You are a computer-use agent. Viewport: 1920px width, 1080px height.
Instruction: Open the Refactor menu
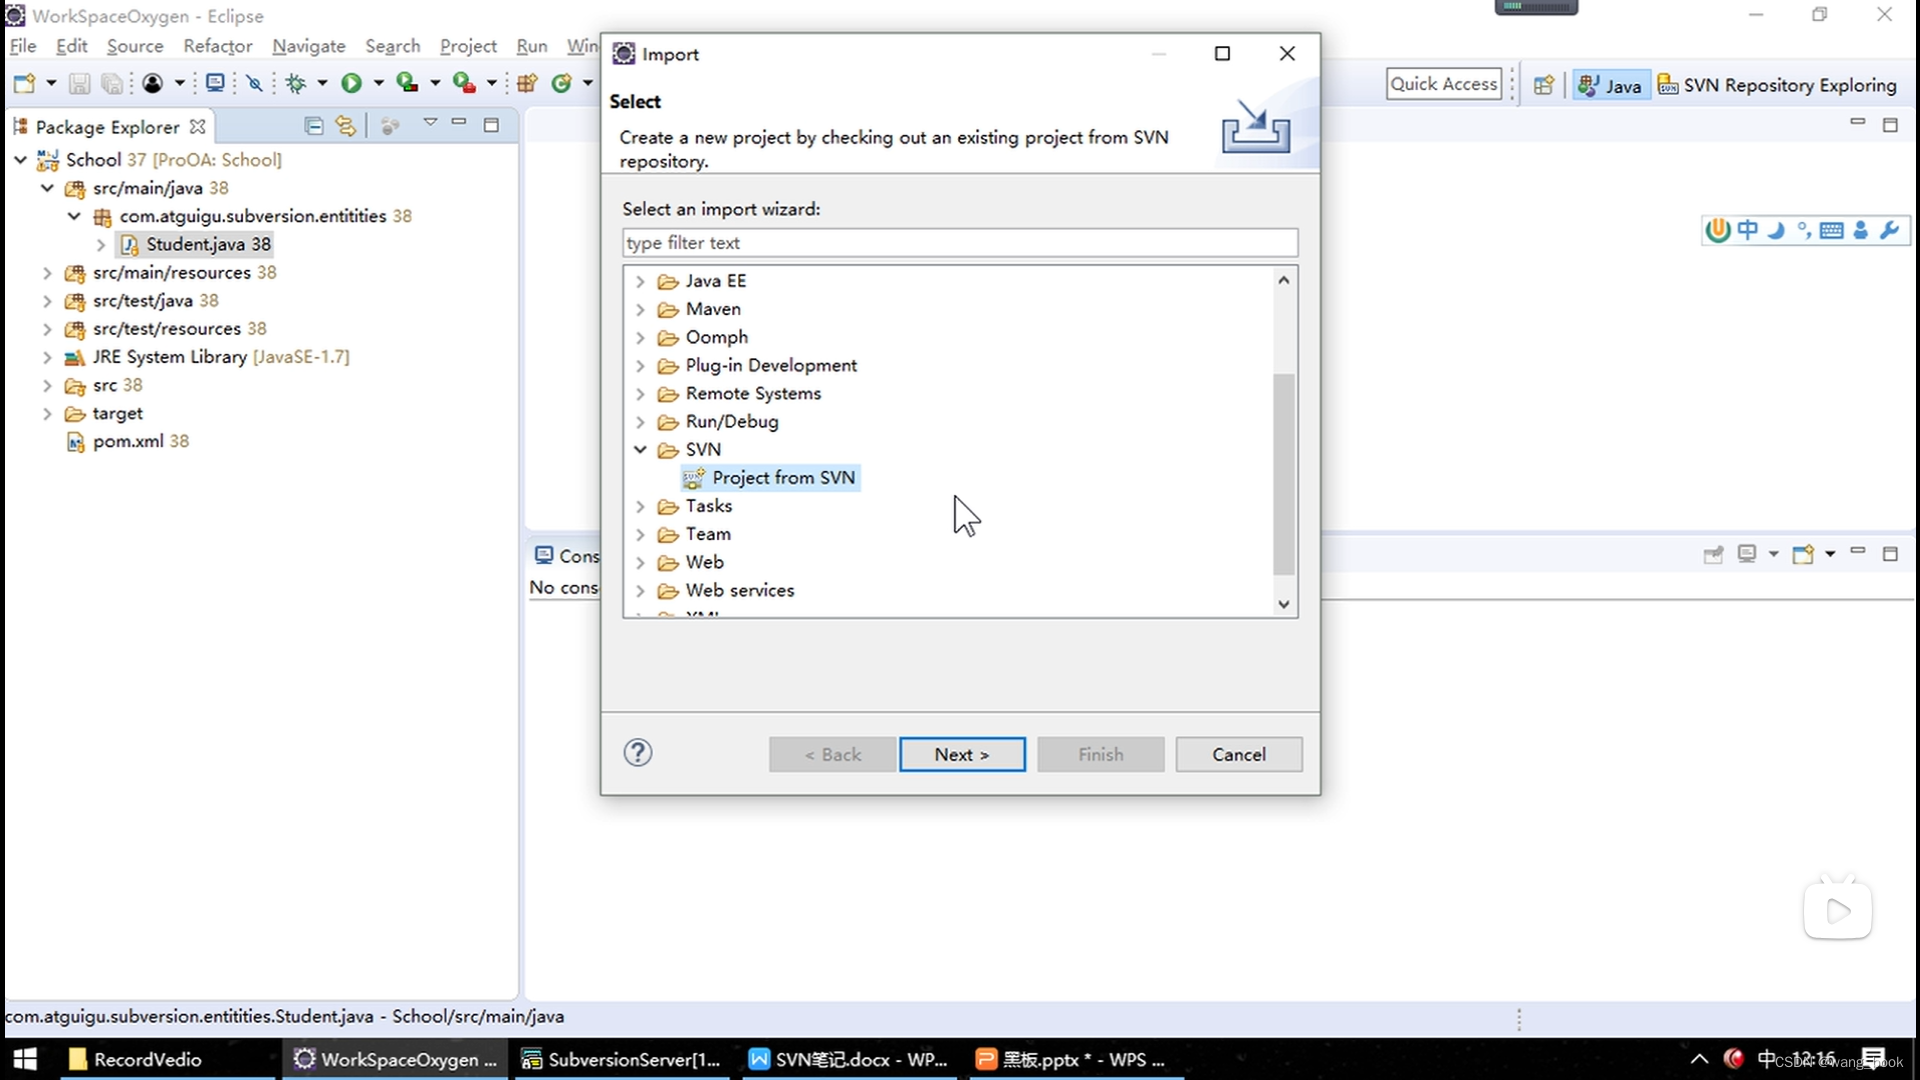pyautogui.click(x=218, y=46)
